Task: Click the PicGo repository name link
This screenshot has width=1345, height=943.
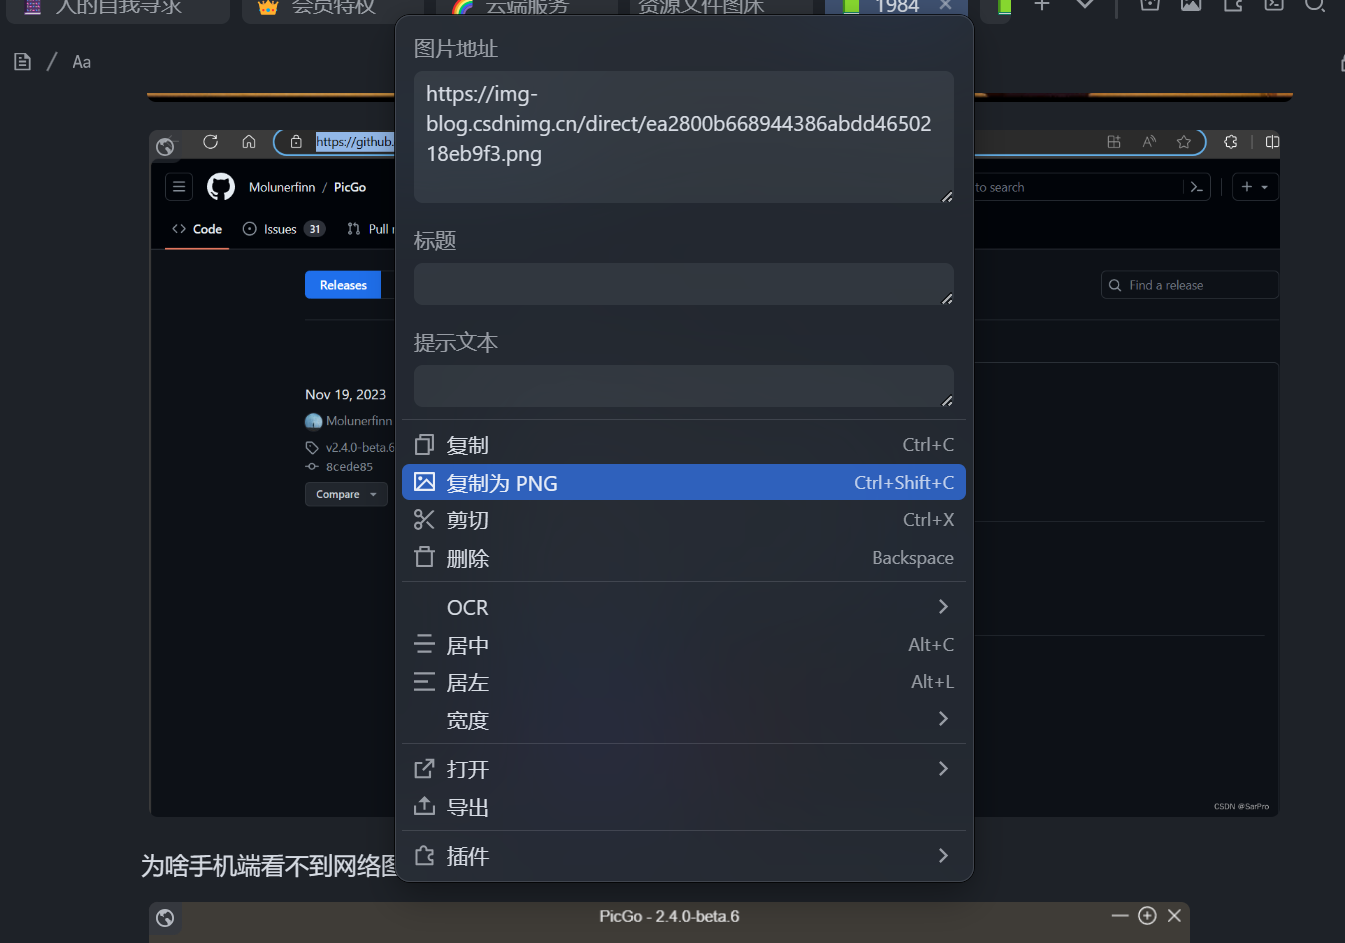Action: click(x=350, y=187)
